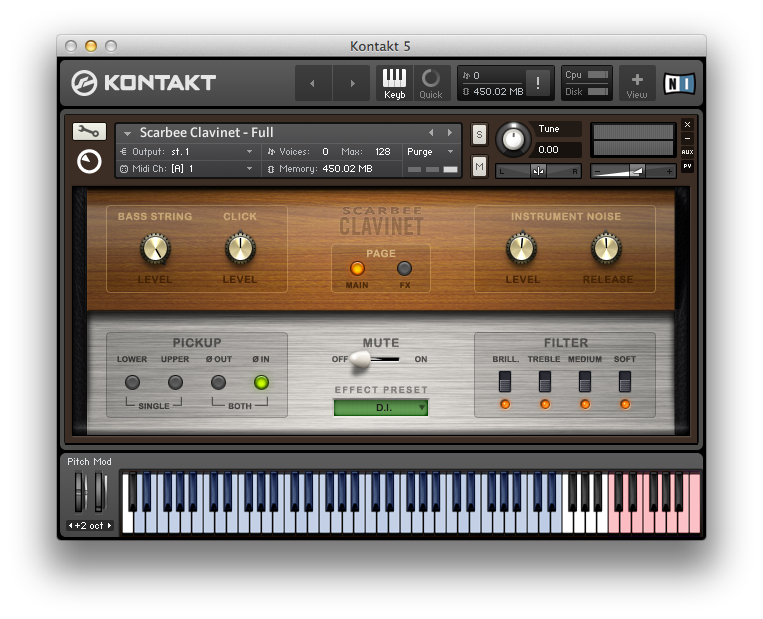763x619 pixels.
Task: Click the Pitch wheel
Action: [80, 492]
